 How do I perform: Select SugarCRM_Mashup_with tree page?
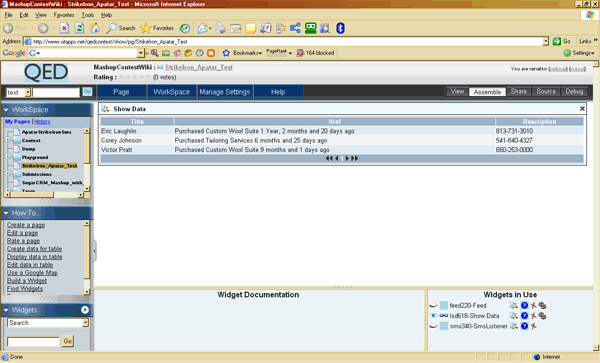tap(52, 183)
